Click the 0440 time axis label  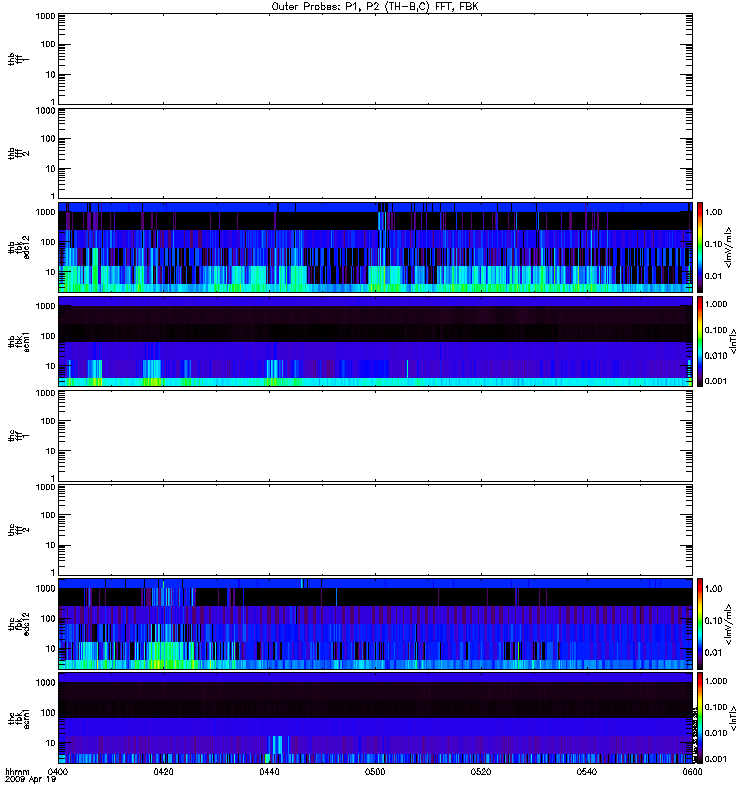269,771
